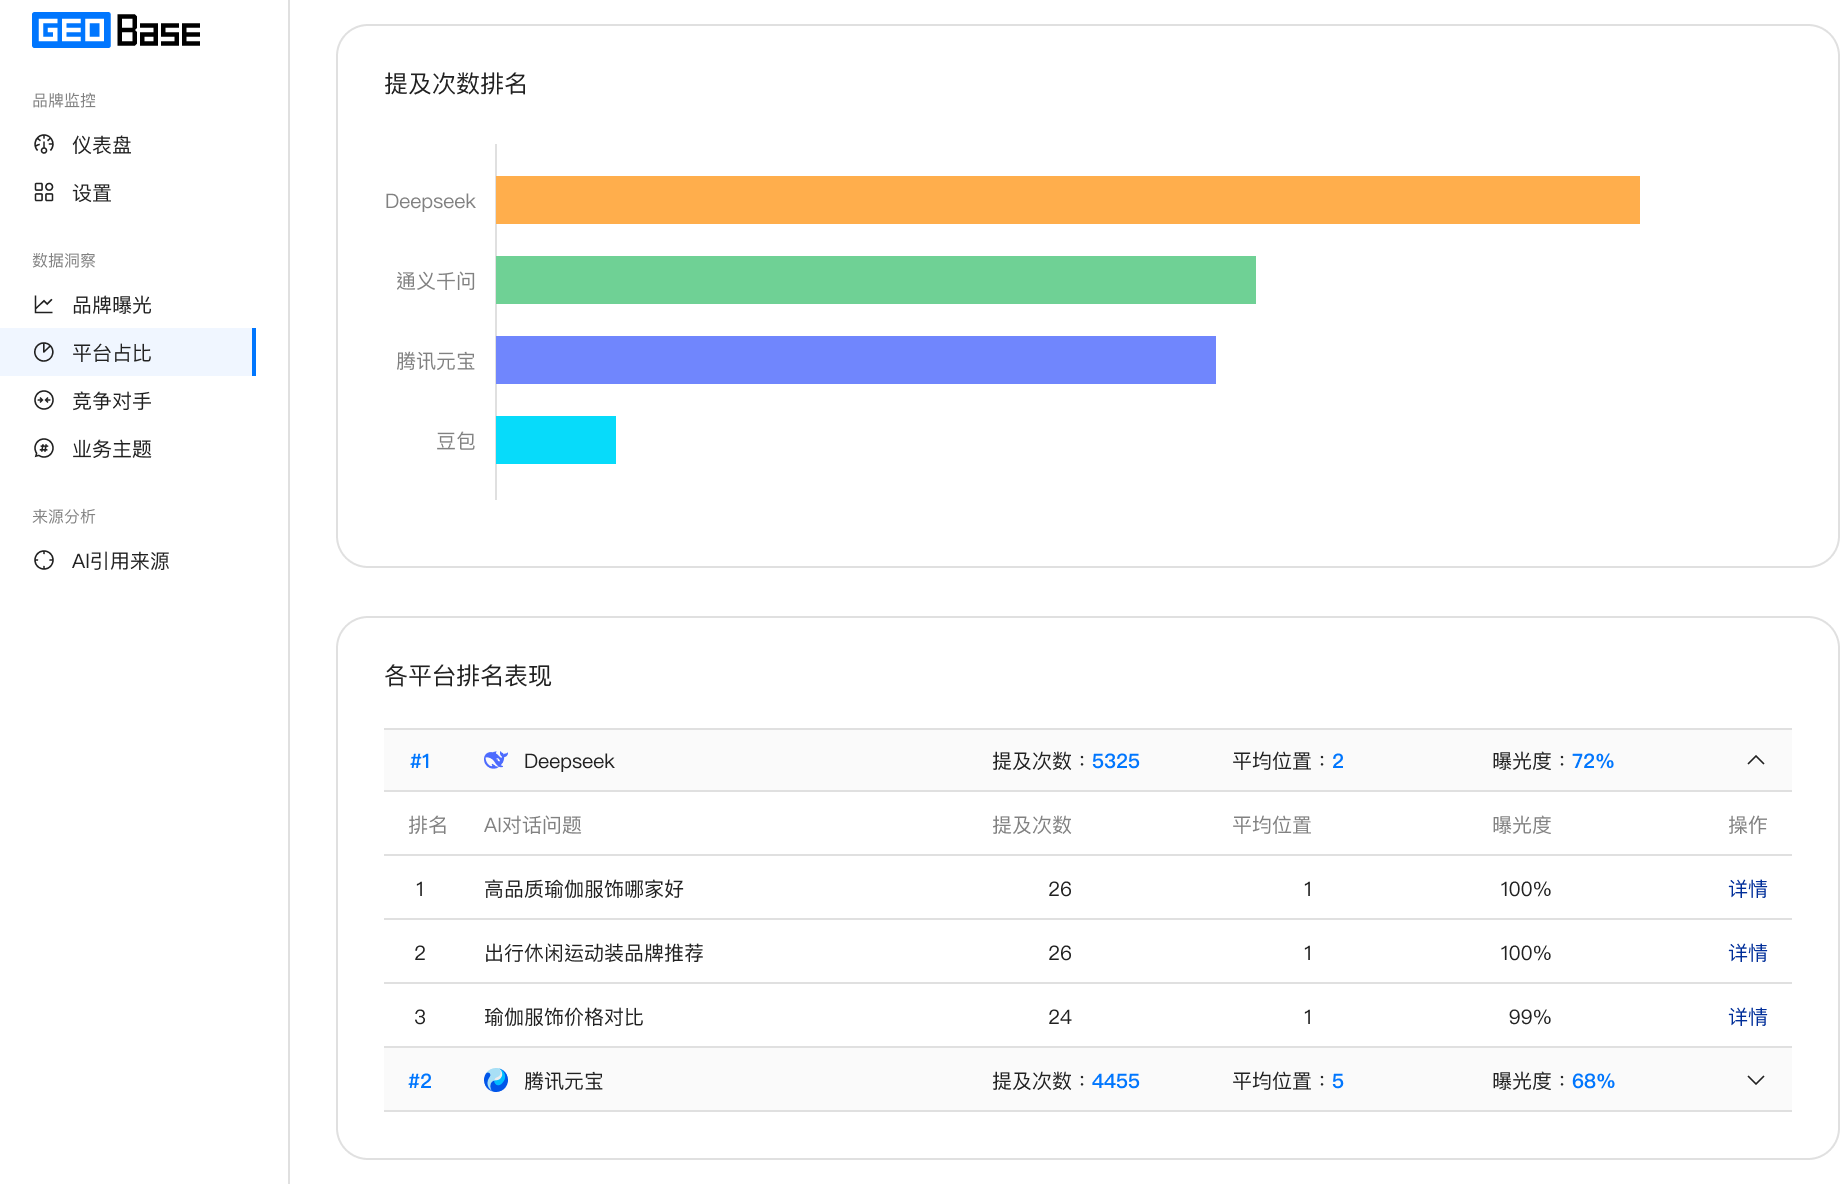Click the competitors icon in sidebar

[44, 400]
